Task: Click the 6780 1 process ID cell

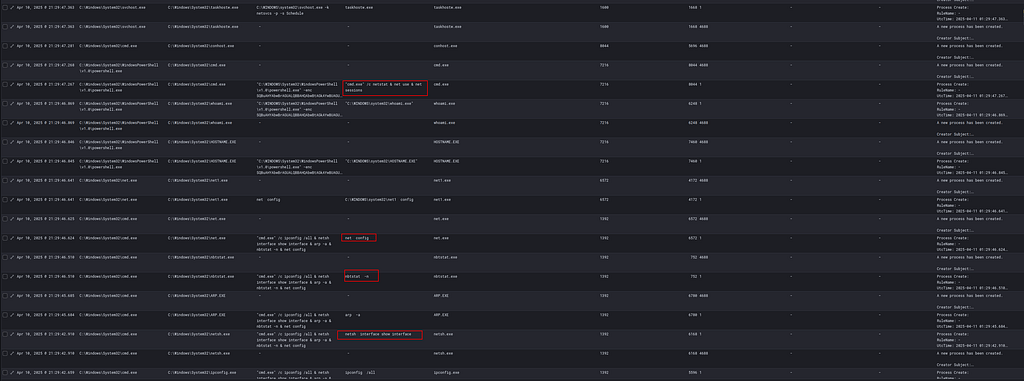Action: click(x=695, y=314)
